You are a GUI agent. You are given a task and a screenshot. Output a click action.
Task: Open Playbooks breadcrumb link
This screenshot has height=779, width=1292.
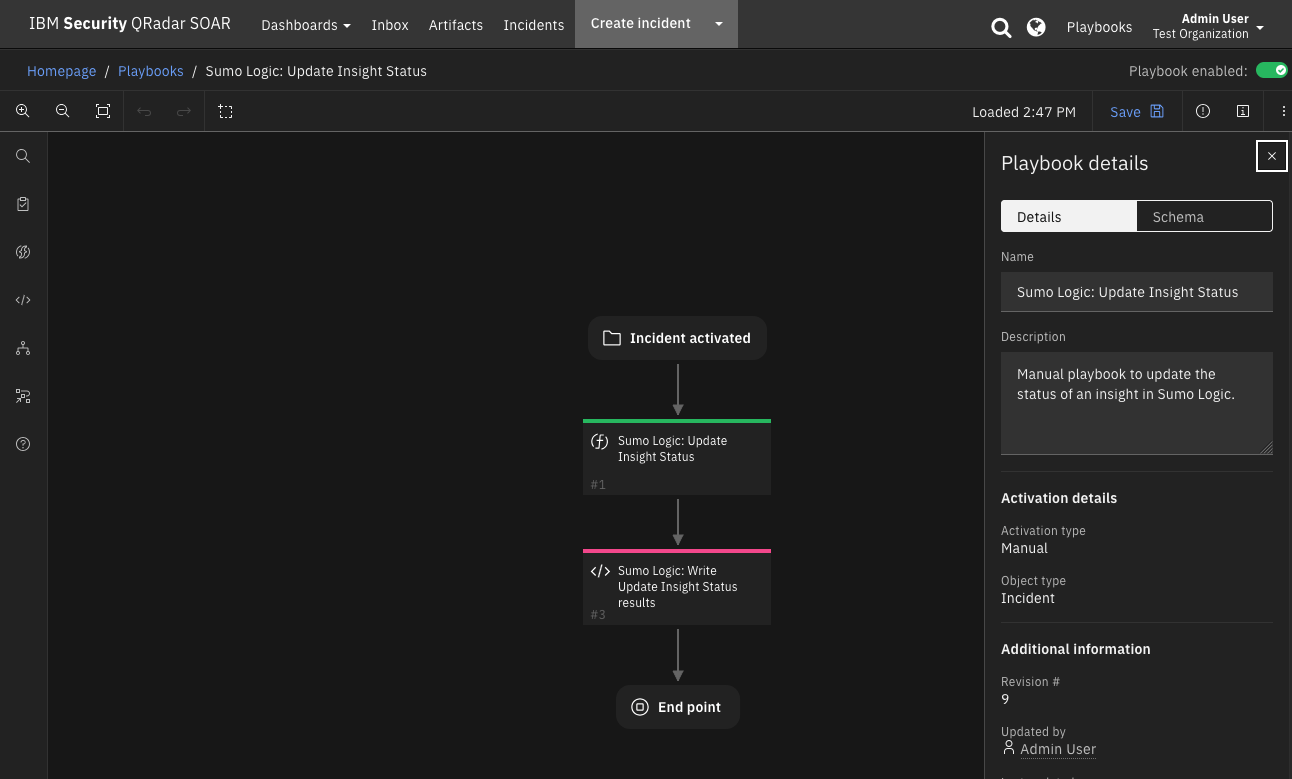151,71
